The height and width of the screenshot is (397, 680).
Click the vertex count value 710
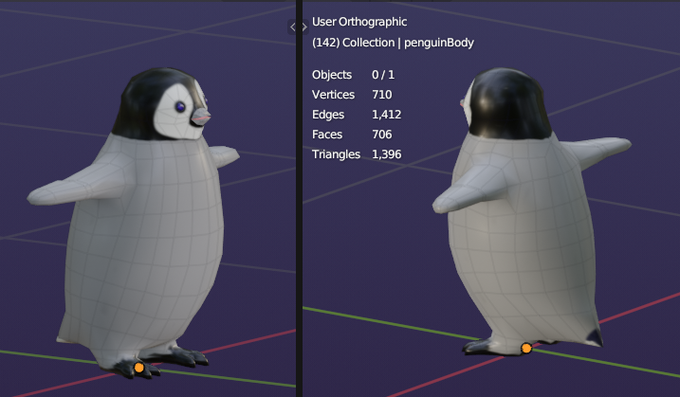382,95
